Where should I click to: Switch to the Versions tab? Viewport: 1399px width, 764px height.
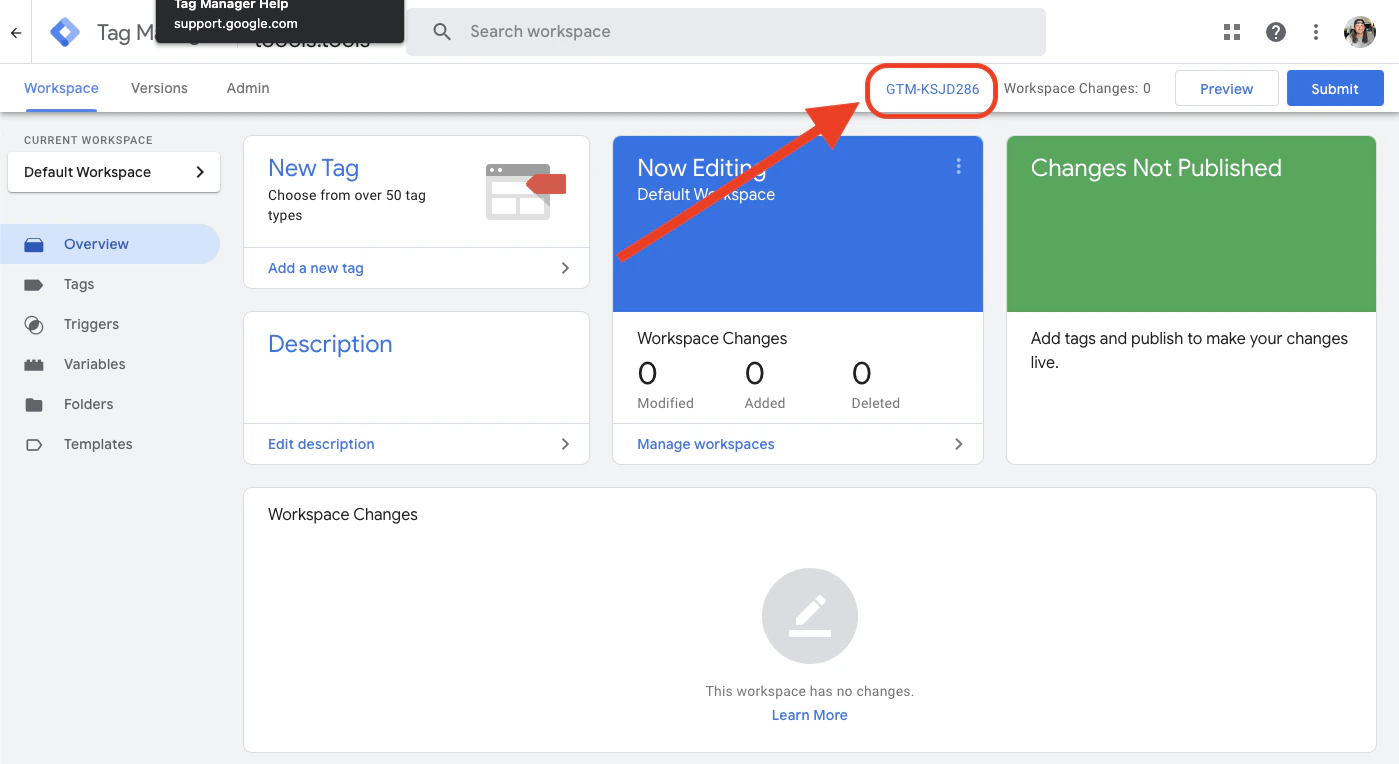point(159,88)
